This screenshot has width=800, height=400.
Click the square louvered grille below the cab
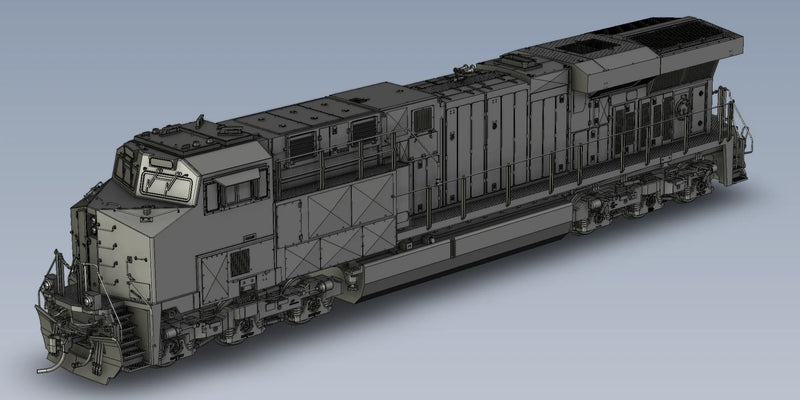coord(239,263)
